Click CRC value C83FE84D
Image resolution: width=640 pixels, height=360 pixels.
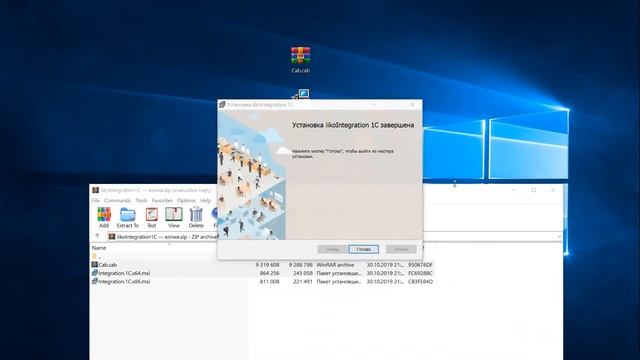tap(420, 281)
